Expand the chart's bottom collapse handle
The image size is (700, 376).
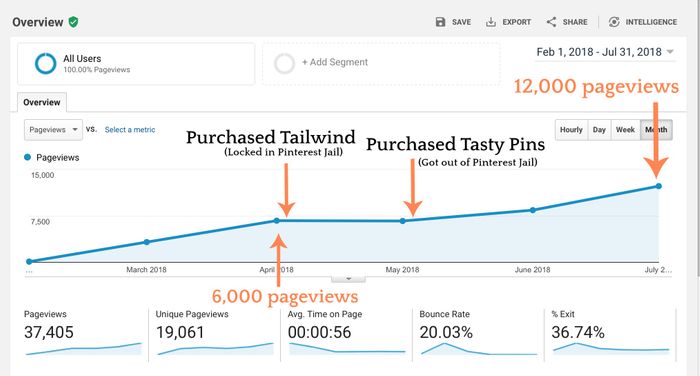pos(348,279)
